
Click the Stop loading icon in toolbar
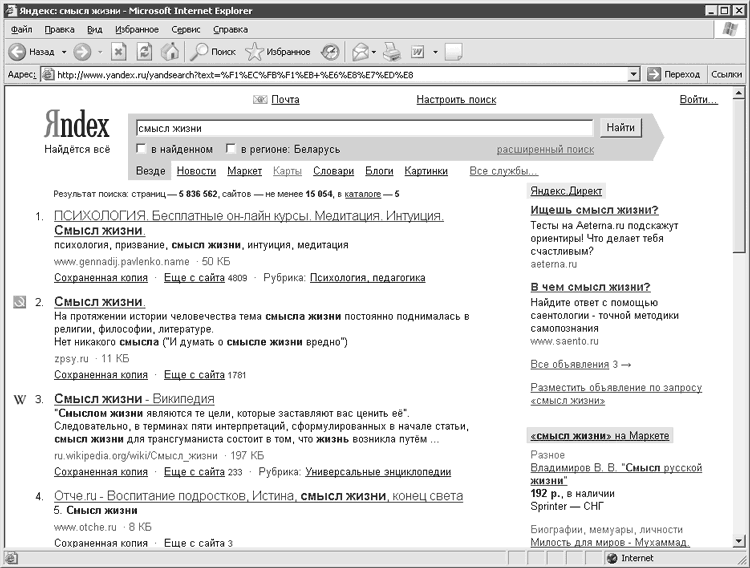[x=119, y=51]
